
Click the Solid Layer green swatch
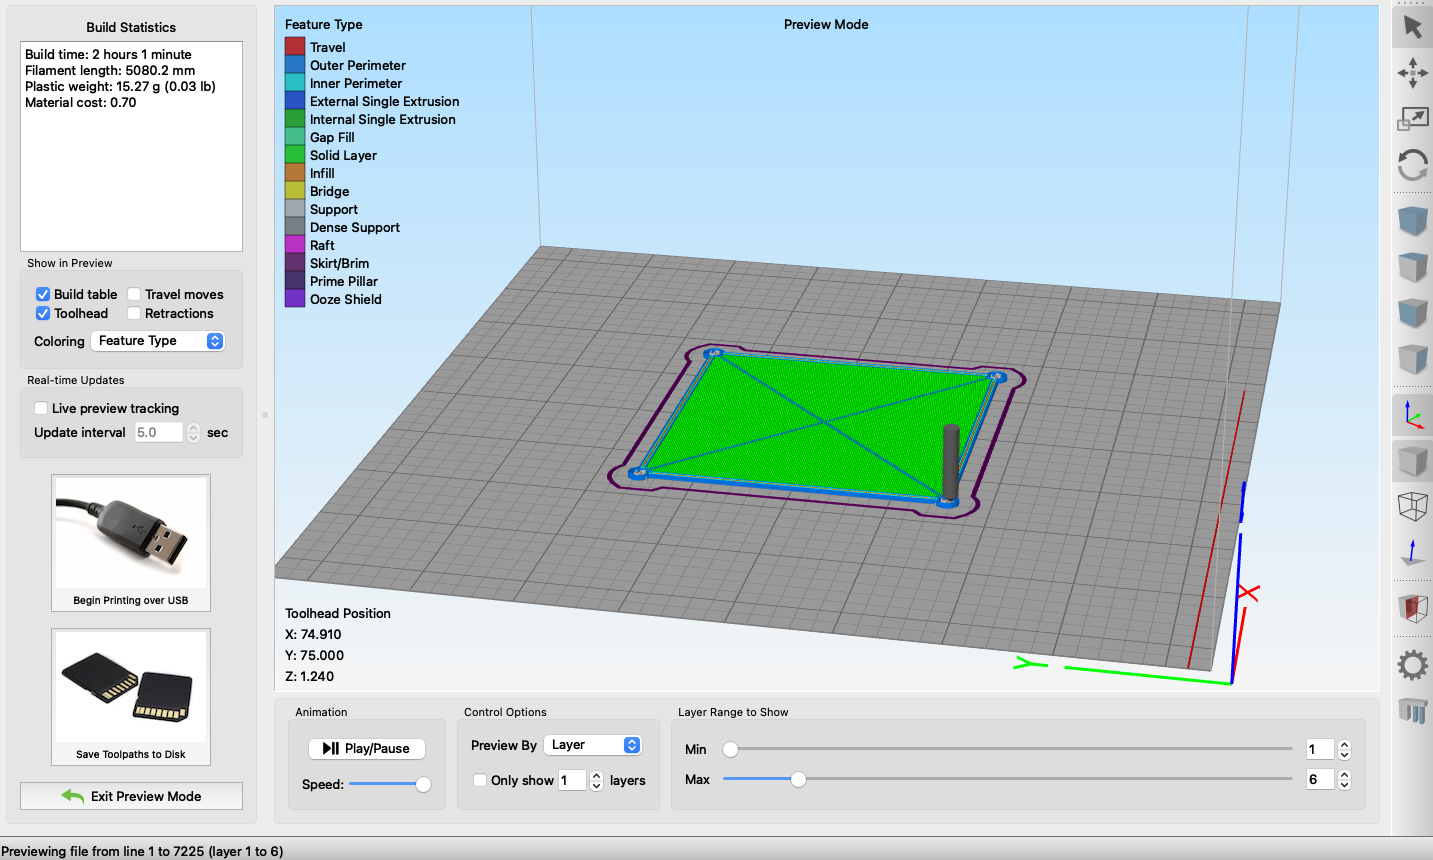click(x=295, y=155)
